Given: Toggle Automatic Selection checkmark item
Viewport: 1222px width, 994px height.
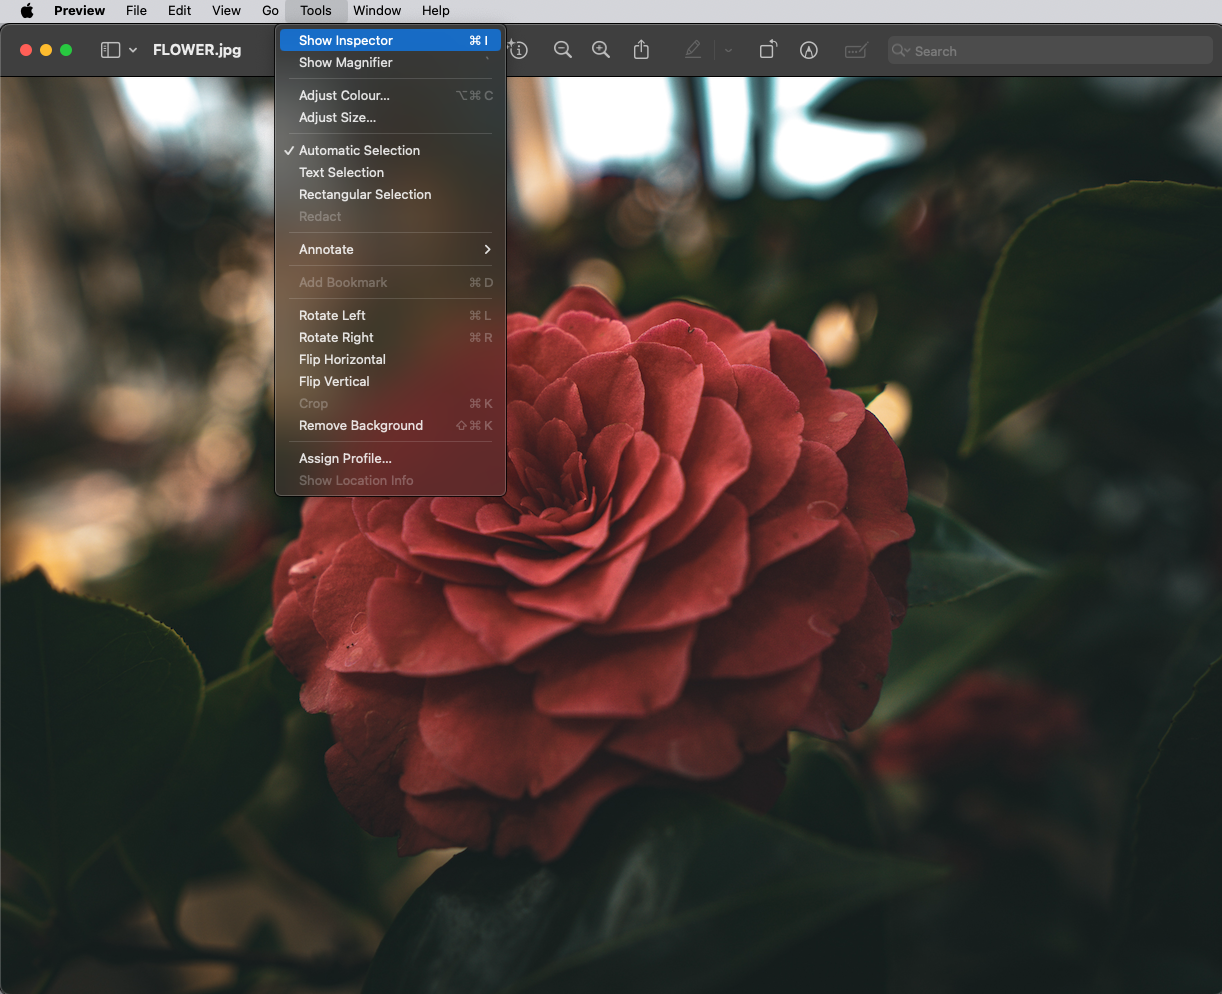Looking at the screenshot, I should pos(359,150).
